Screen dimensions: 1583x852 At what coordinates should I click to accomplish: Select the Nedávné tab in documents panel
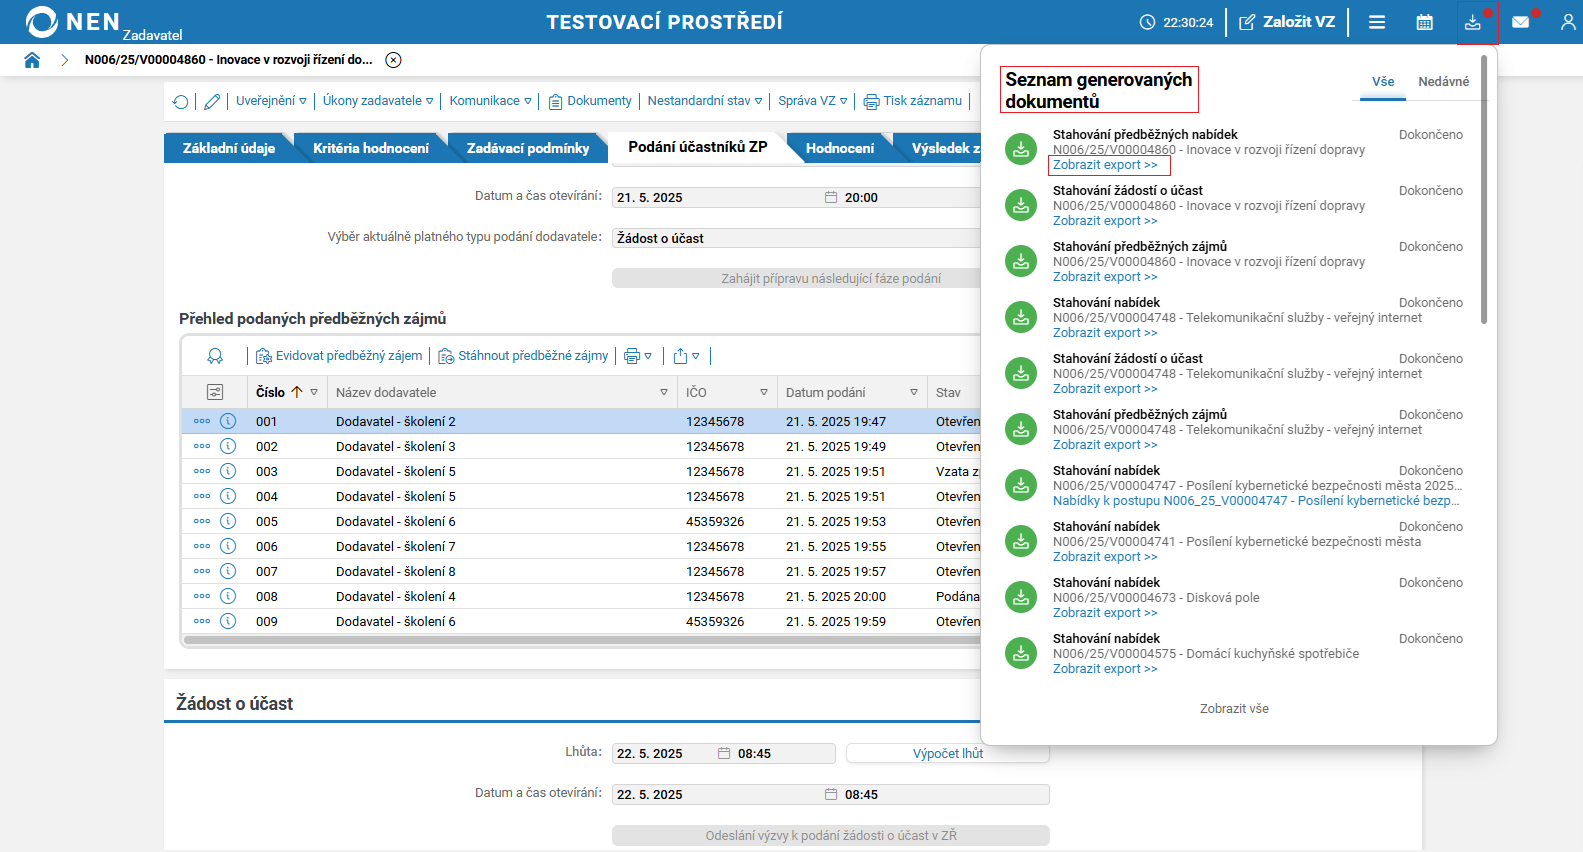click(x=1443, y=82)
